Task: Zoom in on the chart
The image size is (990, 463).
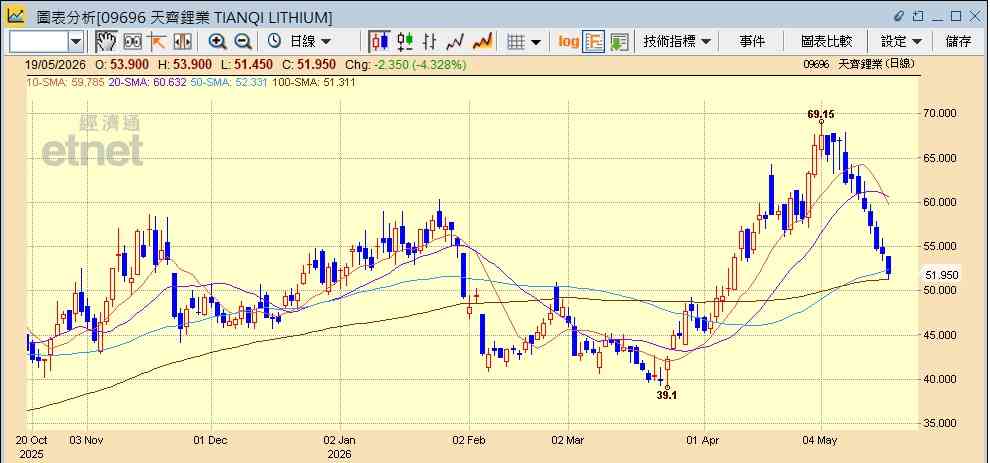Action: (218, 42)
